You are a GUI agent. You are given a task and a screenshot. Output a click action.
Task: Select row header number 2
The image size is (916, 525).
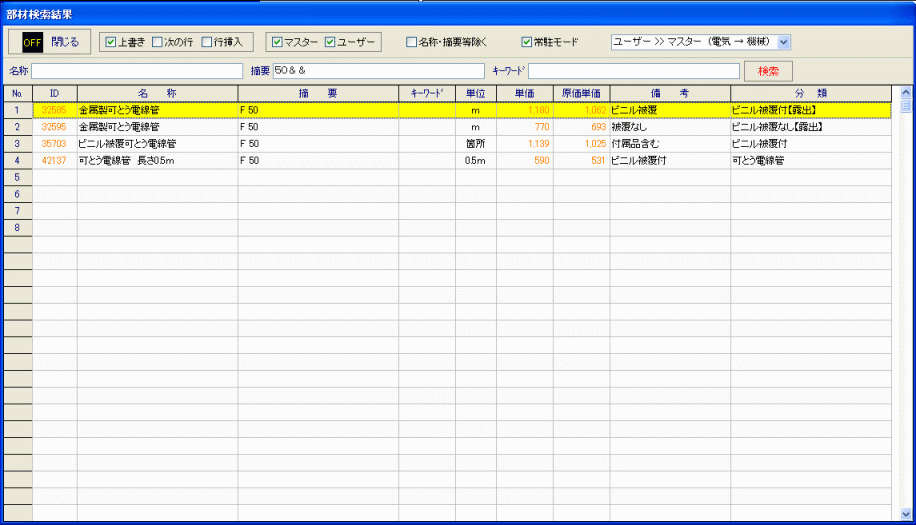(18, 127)
